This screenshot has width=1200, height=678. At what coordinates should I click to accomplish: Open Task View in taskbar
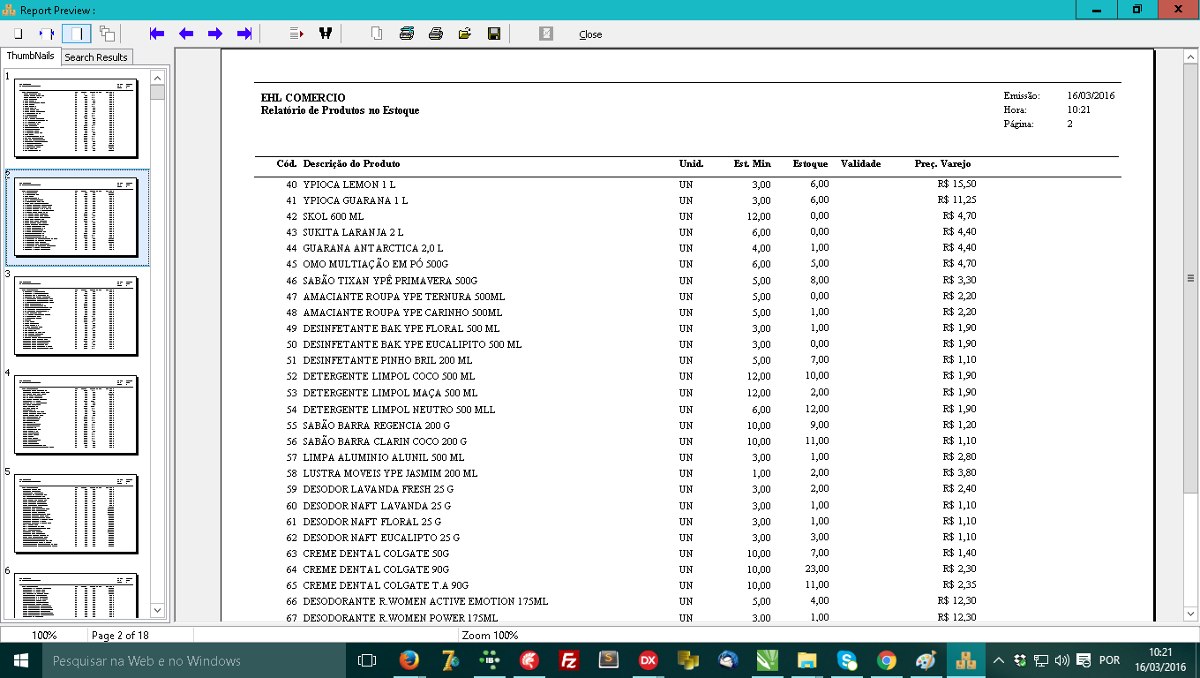tap(367, 660)
